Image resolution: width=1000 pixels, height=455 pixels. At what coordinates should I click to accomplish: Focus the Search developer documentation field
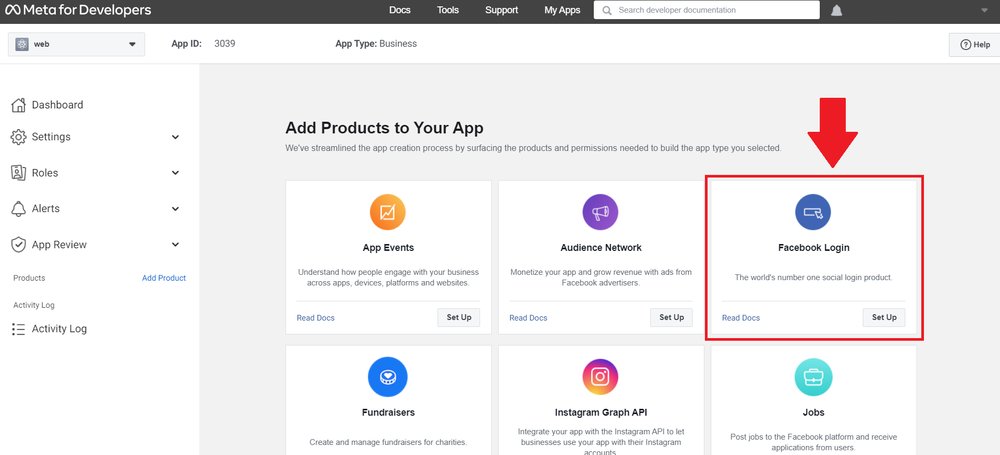tap(707, 10)
